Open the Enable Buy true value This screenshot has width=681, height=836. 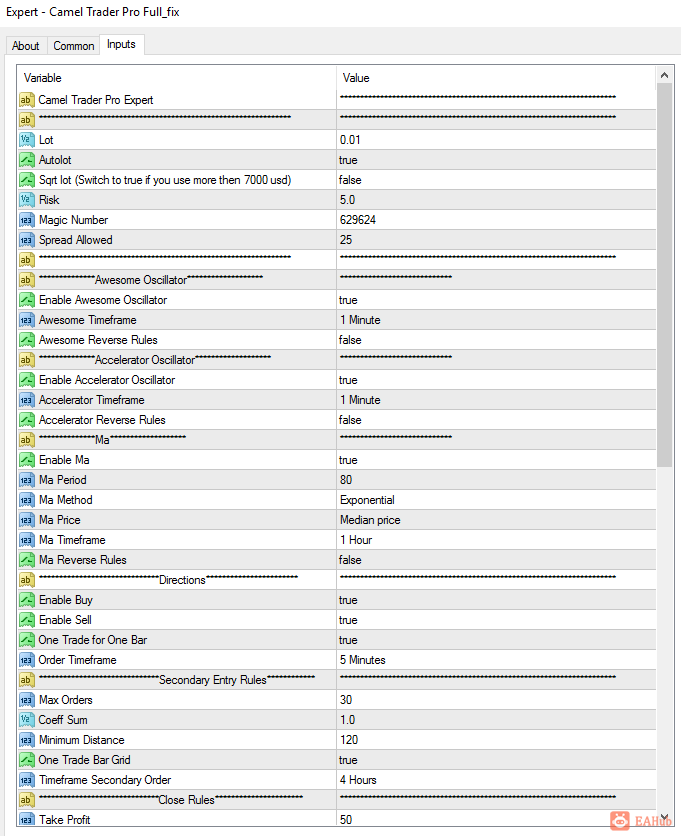496,600
